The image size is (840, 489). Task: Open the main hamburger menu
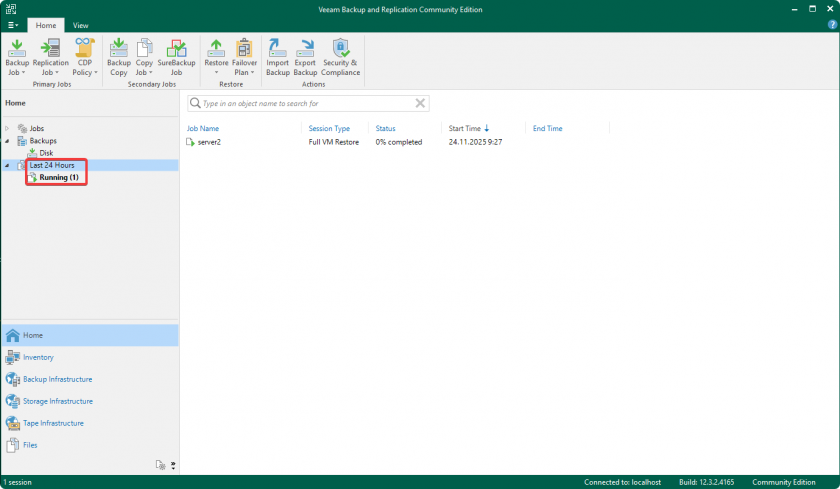[x=12, y=25]
